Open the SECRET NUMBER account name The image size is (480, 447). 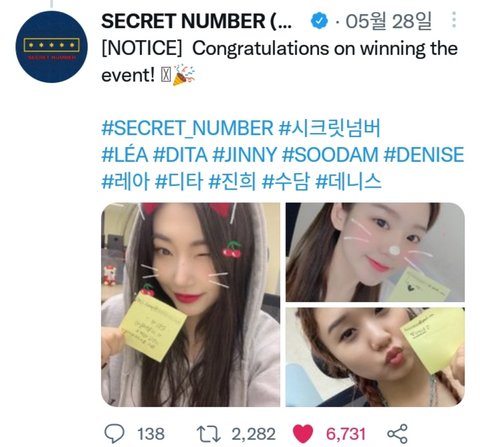(x=196, y=21)
